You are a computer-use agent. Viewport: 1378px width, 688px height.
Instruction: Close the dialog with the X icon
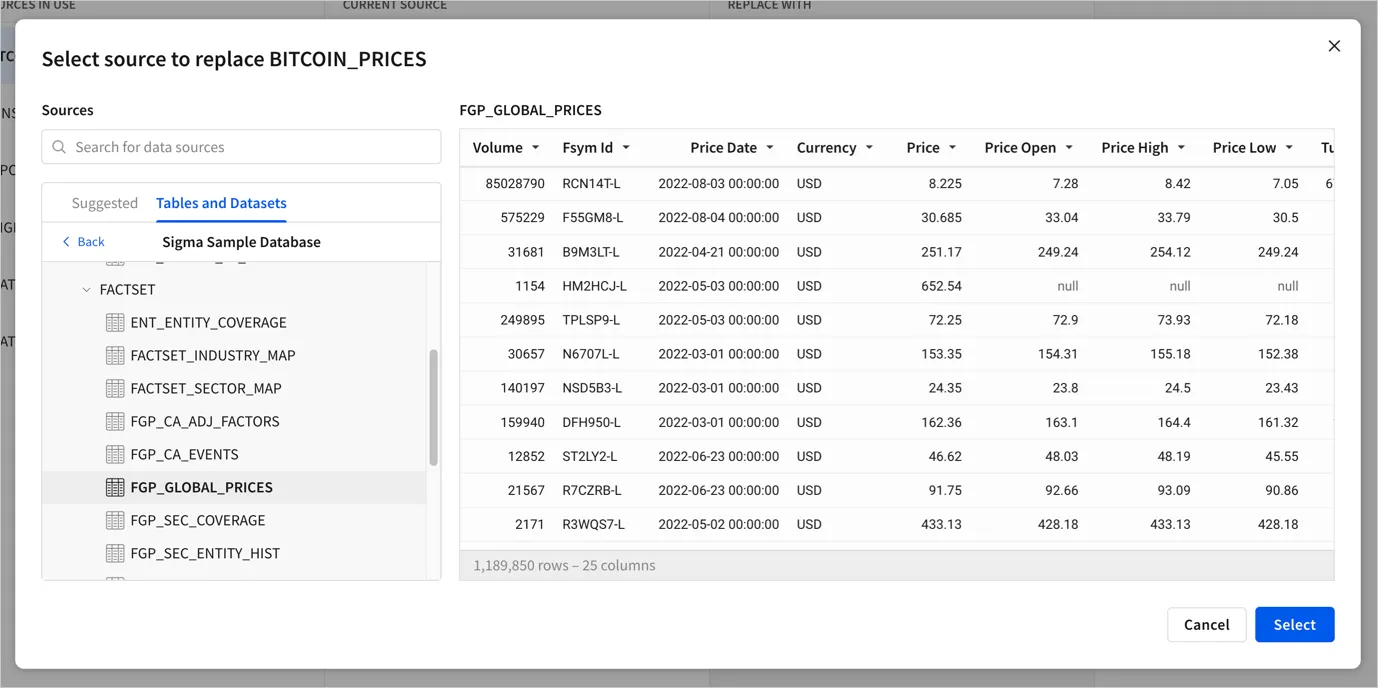pyautogui.click(x=1334, y=46)
